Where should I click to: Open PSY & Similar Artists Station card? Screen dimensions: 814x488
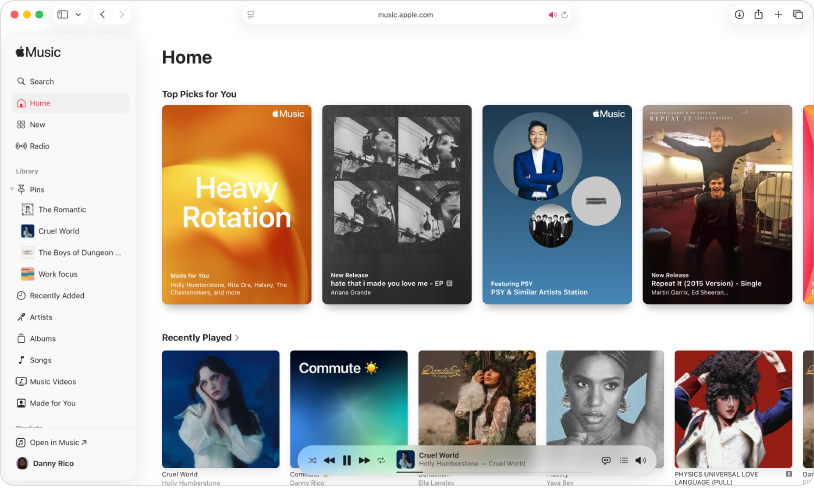(x=557, y=205)
